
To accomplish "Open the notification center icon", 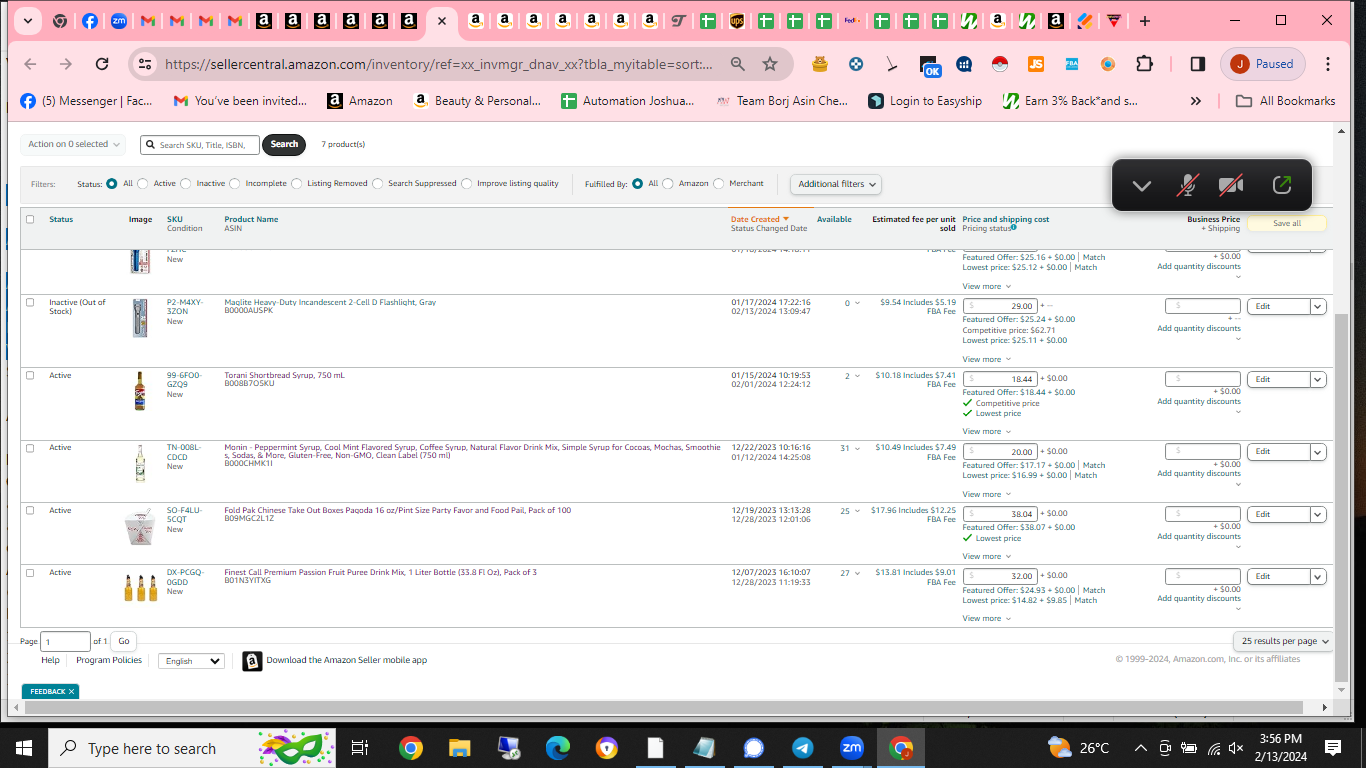I will [x=1333, y=748].
